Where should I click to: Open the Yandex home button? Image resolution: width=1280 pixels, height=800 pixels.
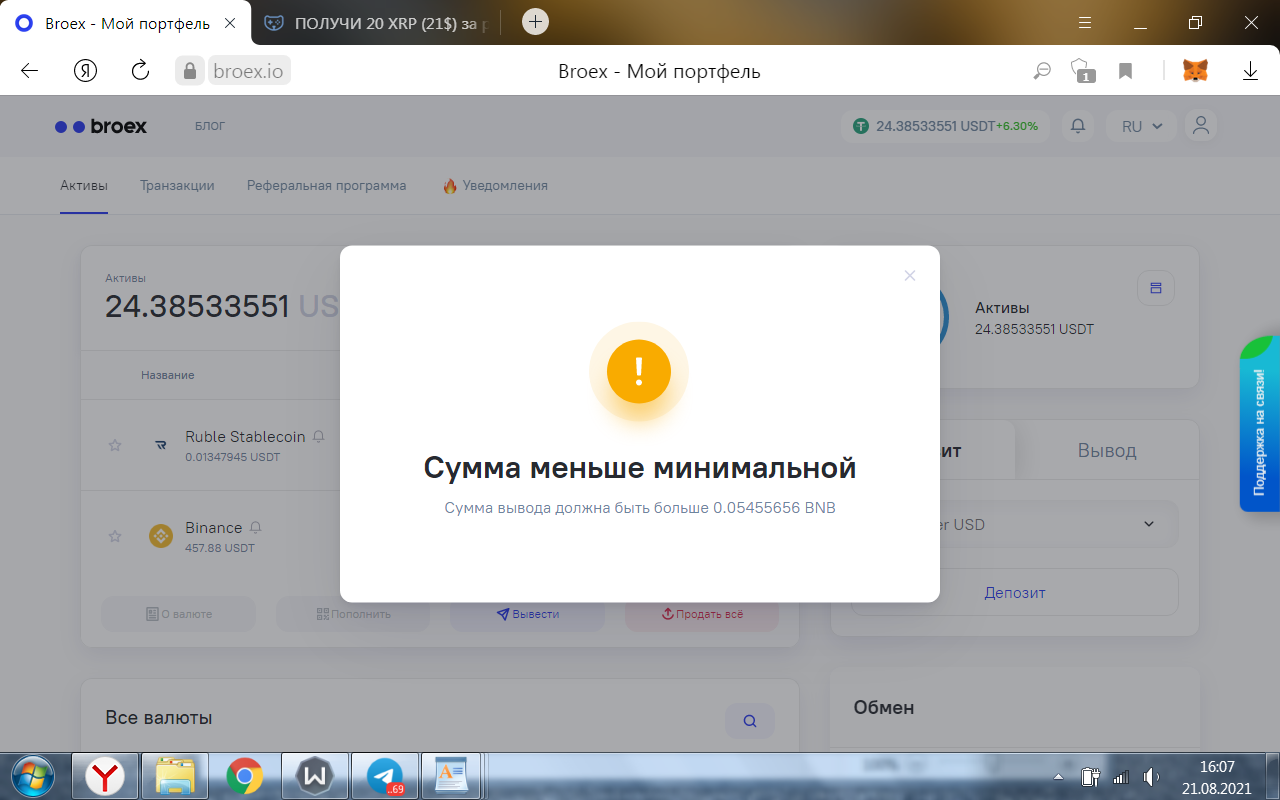pos(85,71)
